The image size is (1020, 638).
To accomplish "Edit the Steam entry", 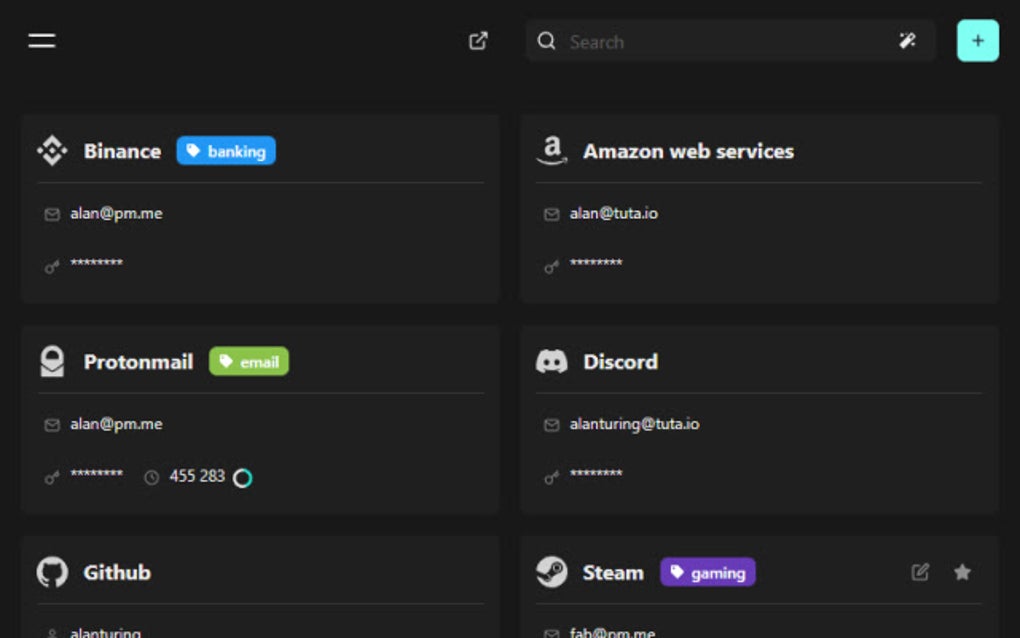I will (x=920, y=571).
